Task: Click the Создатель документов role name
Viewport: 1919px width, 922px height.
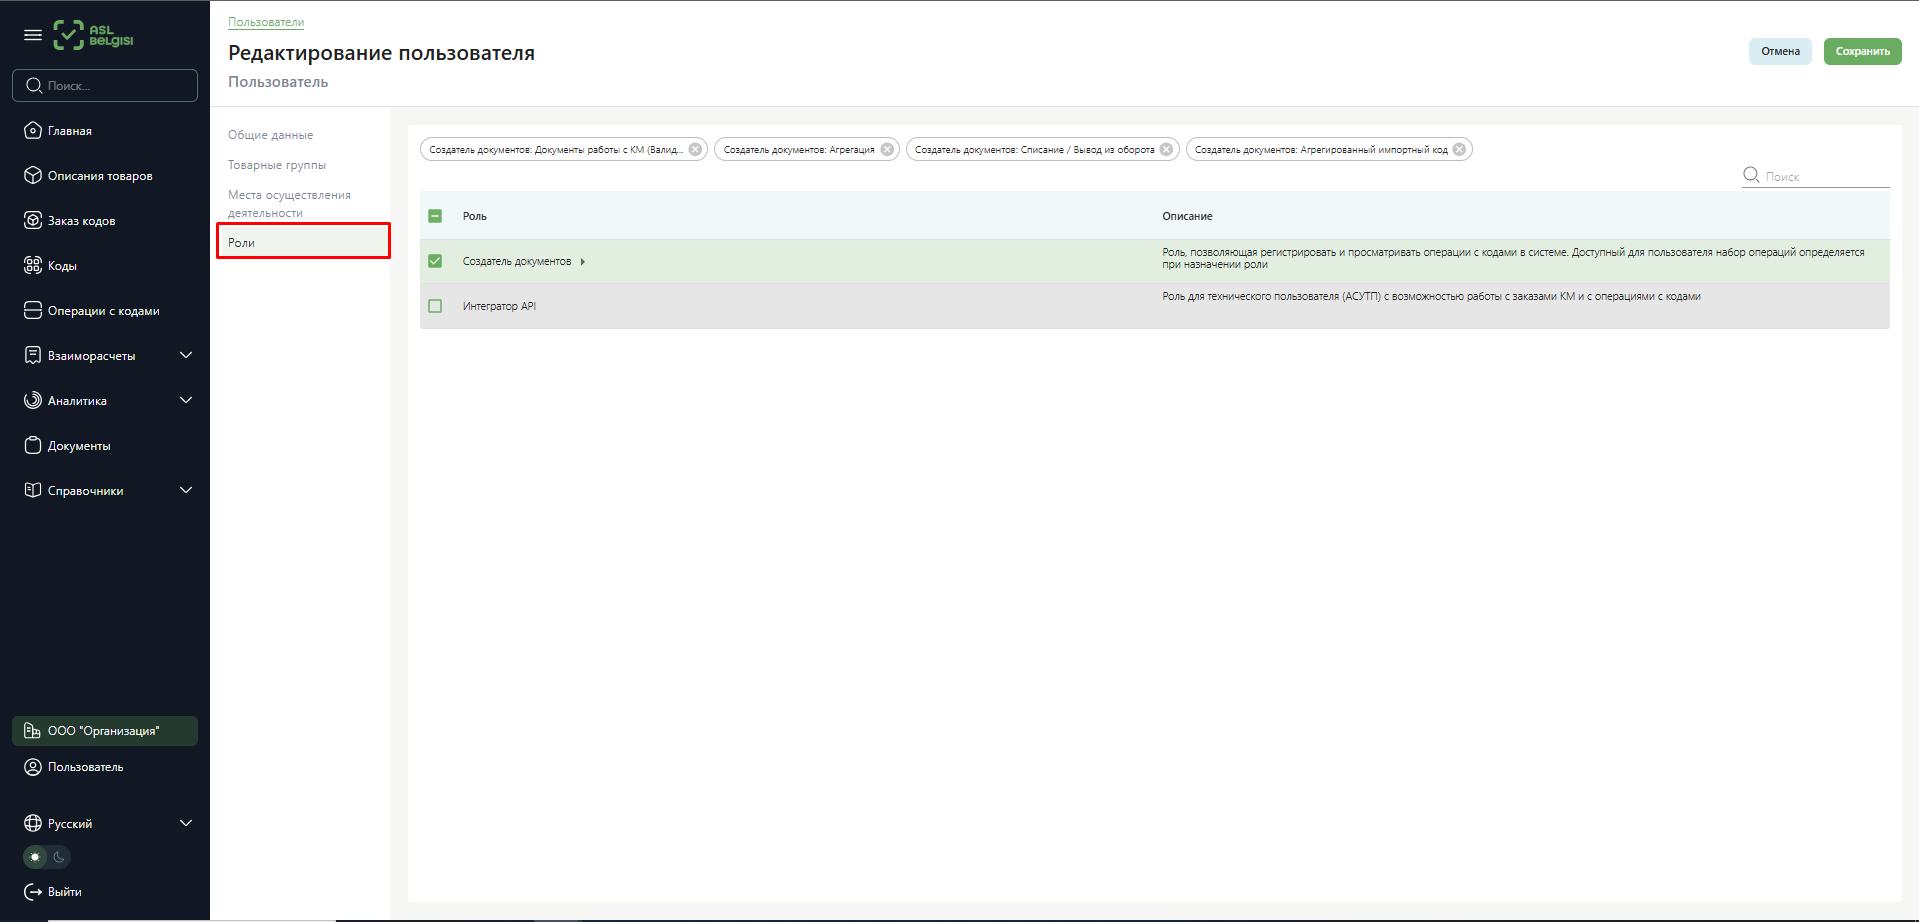Action: (517, 261)
